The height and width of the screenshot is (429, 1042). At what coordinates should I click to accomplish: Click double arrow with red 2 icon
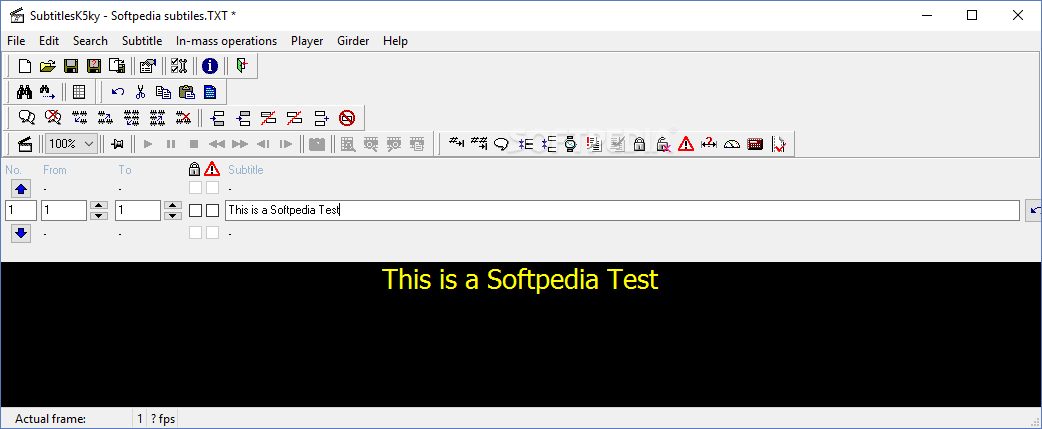pyautogui.click(x=709, y=143)
